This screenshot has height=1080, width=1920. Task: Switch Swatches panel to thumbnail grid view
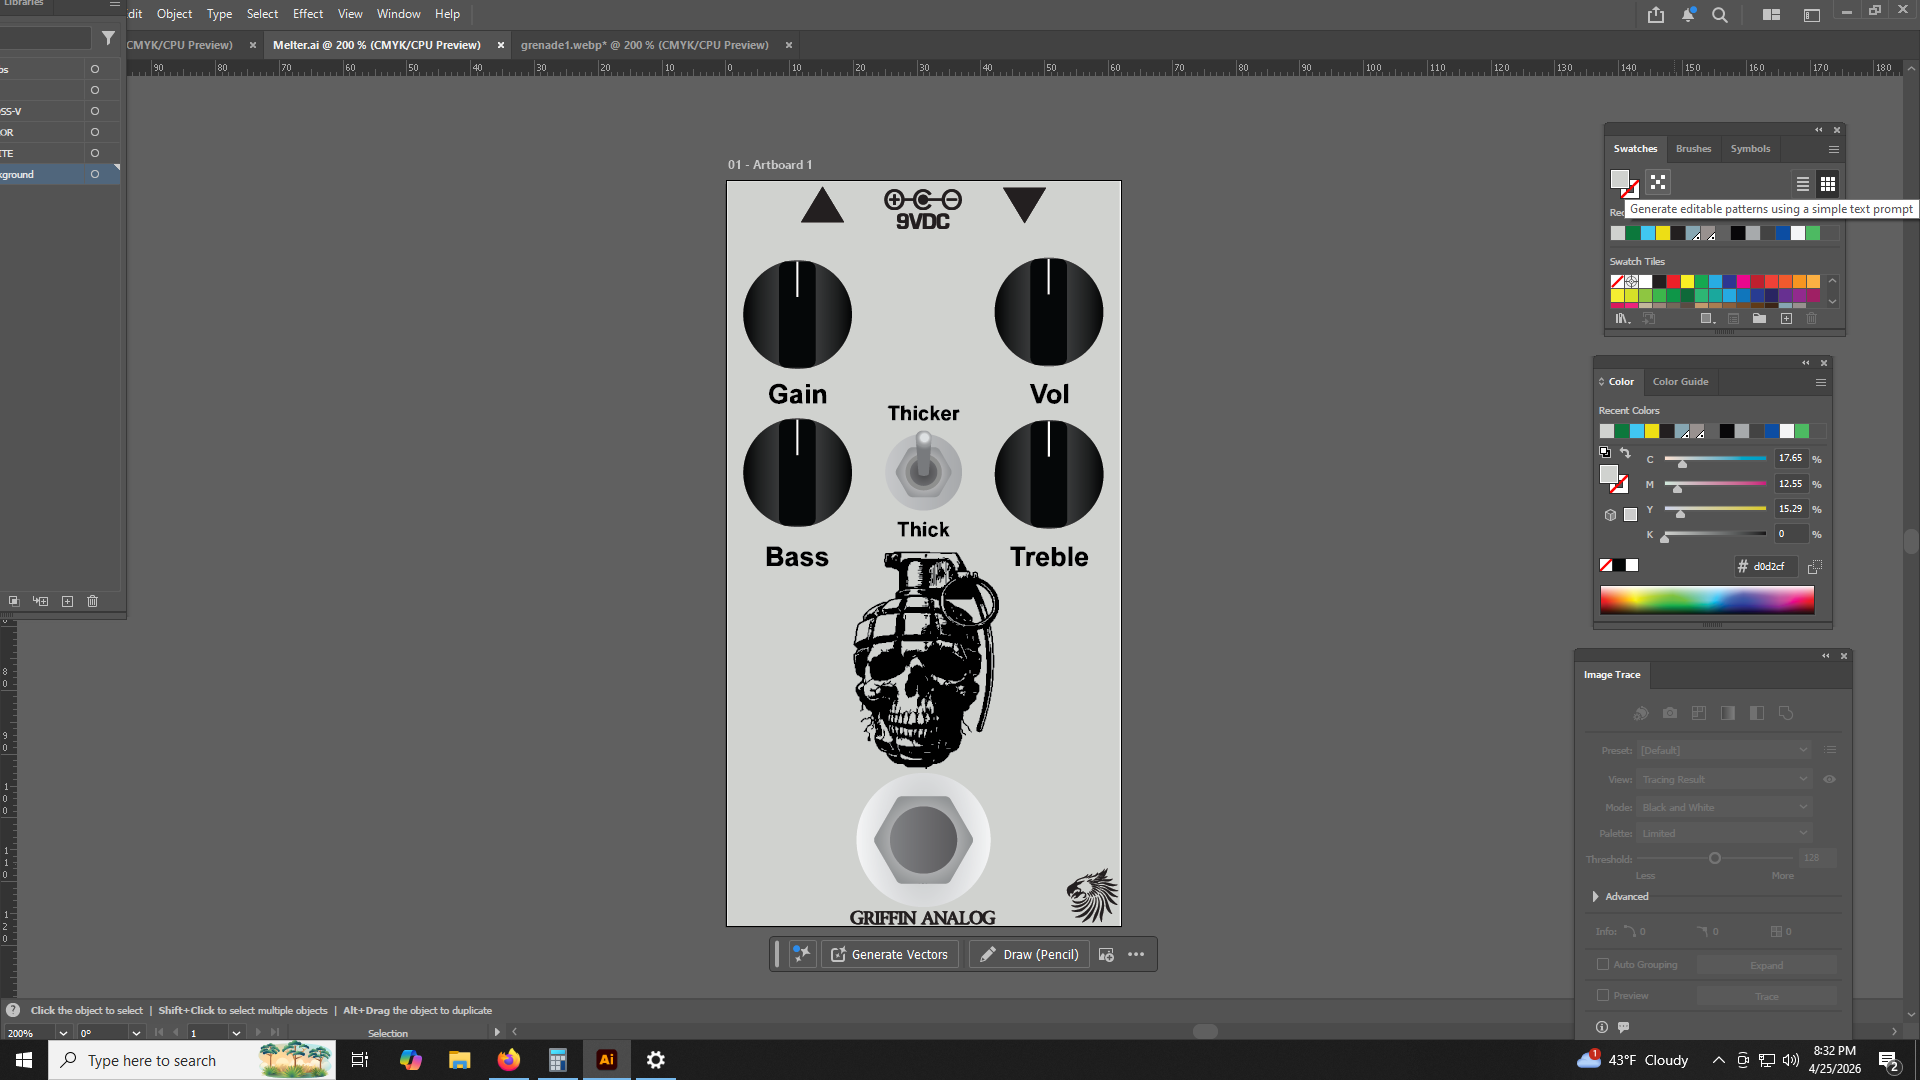1828,184
